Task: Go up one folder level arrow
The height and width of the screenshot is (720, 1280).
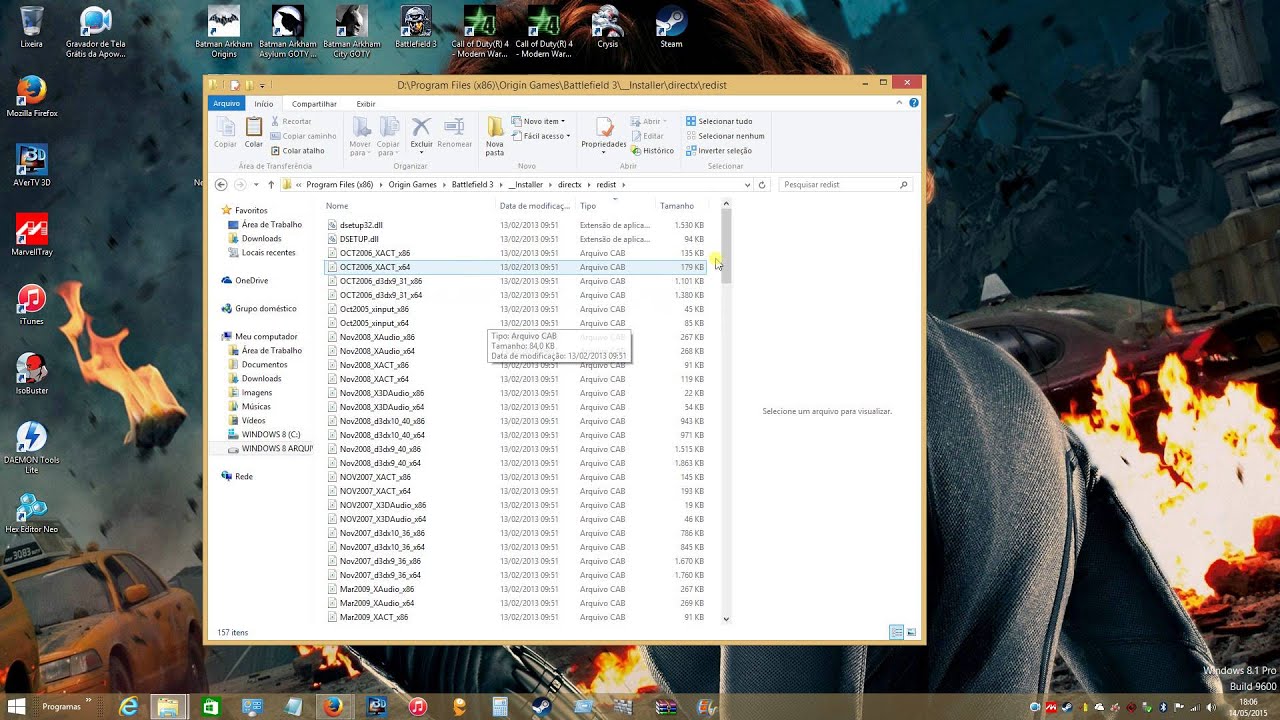Action: tap(271, 185)
